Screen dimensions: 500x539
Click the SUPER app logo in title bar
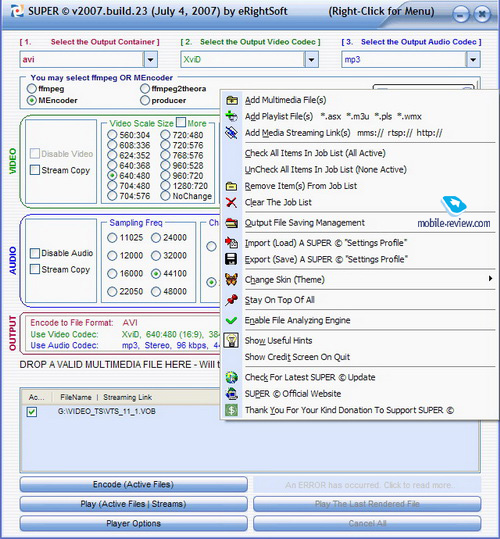point(16,11)
